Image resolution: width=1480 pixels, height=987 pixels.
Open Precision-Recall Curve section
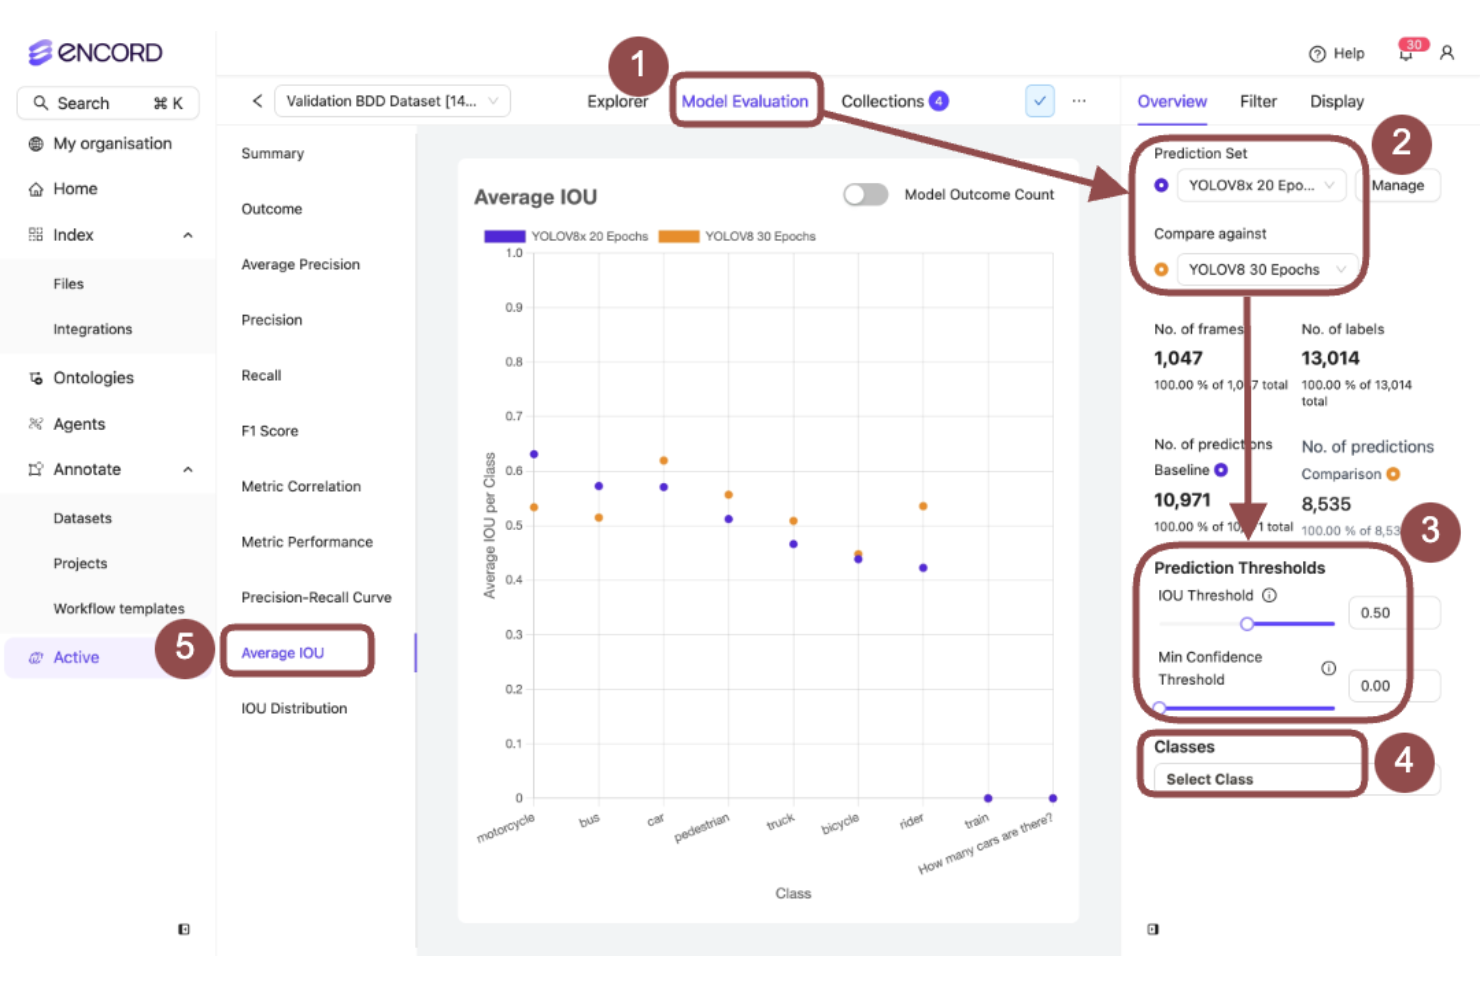(x=316, y=597)
